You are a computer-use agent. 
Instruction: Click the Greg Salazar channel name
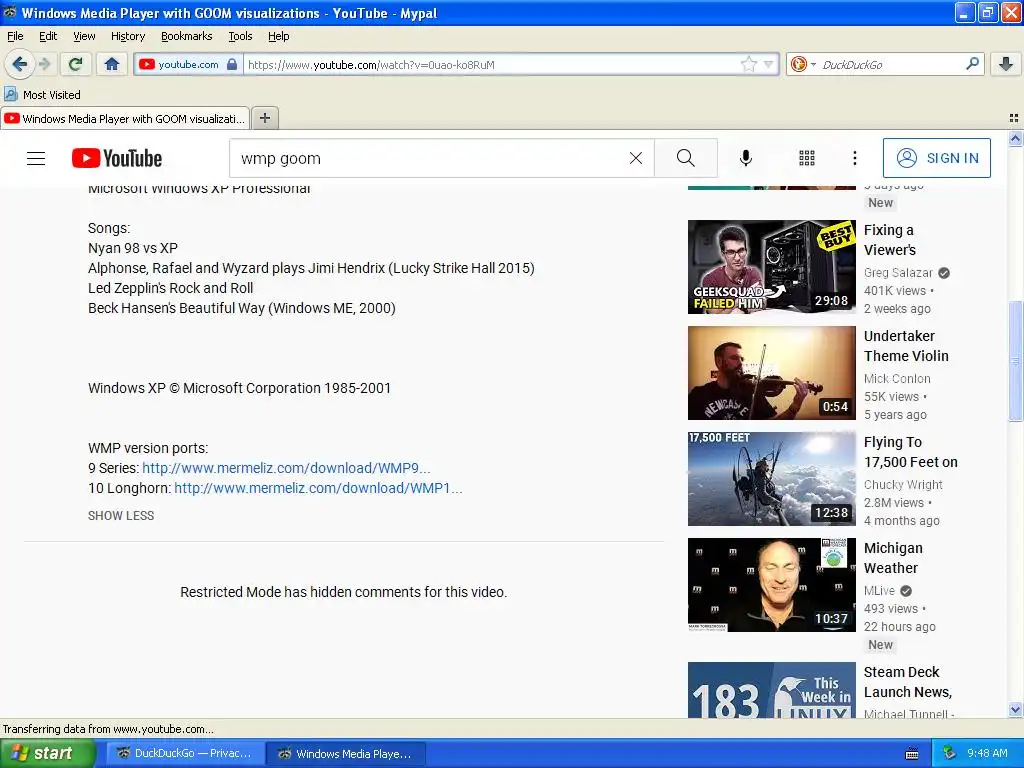[898, 273]
